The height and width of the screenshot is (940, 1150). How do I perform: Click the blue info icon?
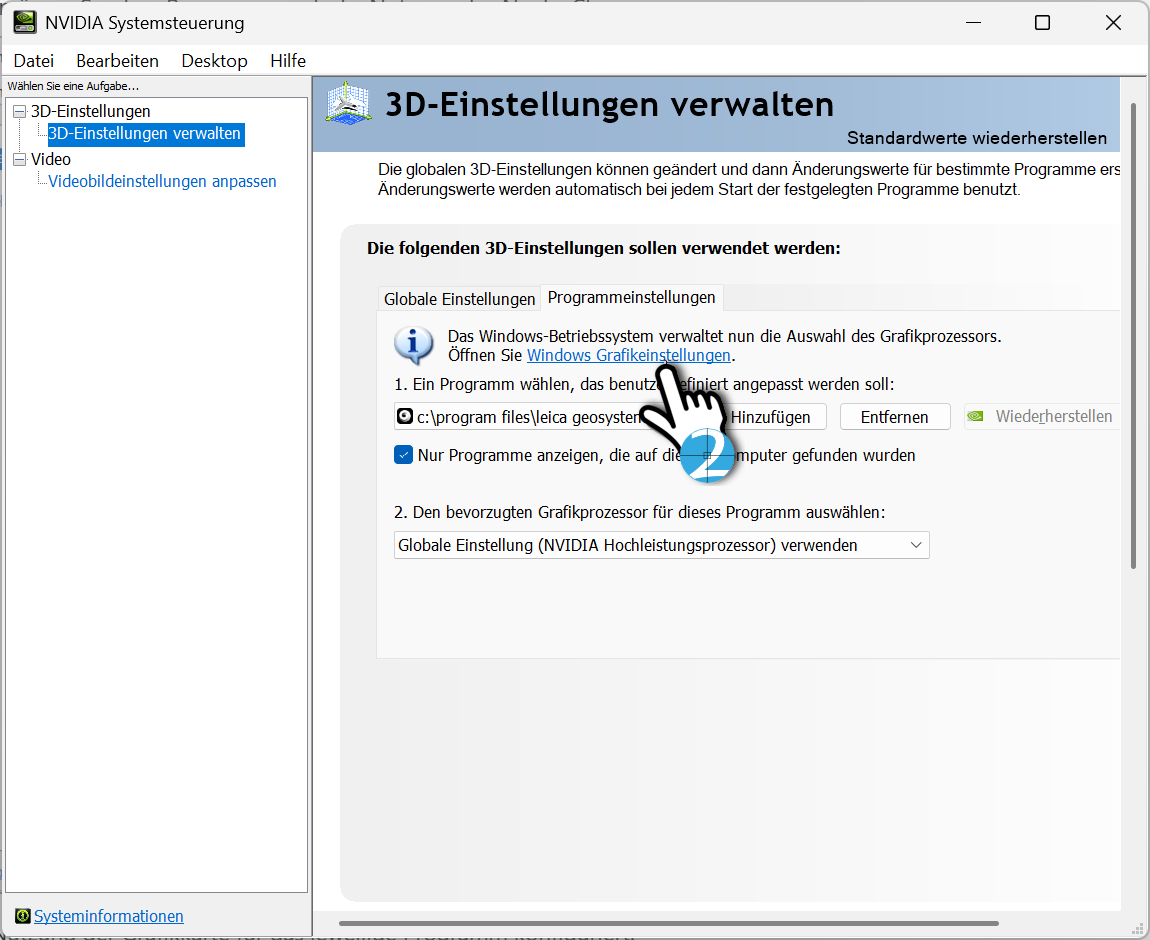(x=414, y=345)
